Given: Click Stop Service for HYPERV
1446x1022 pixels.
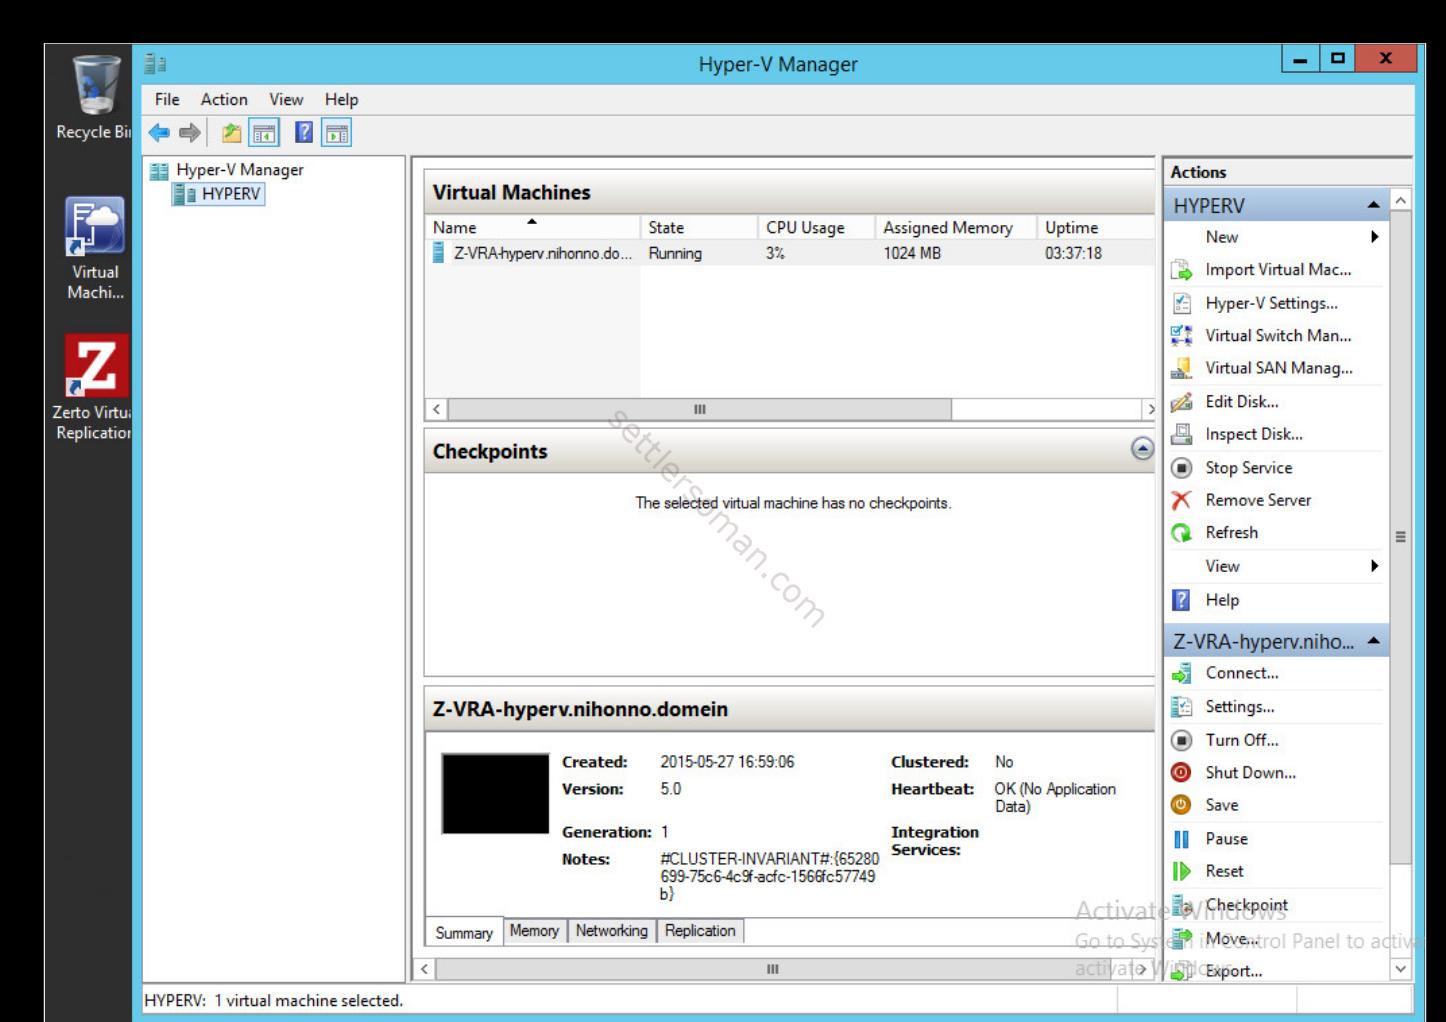Looking at the screenshot, I should tap(1246, 467).
